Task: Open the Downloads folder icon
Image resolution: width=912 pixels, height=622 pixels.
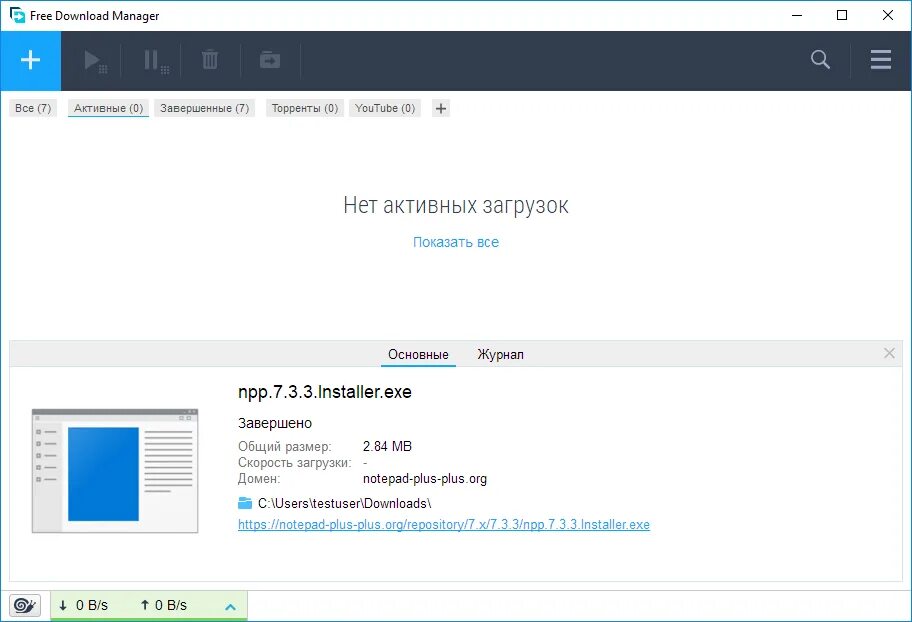Action: [245, 503]
